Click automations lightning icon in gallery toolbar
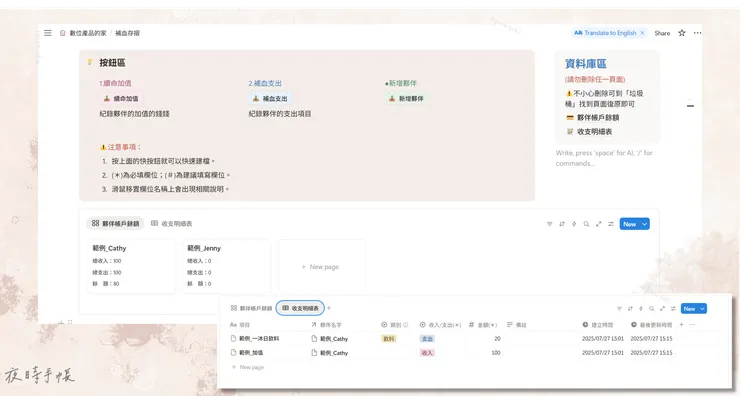 coord(574,224)
